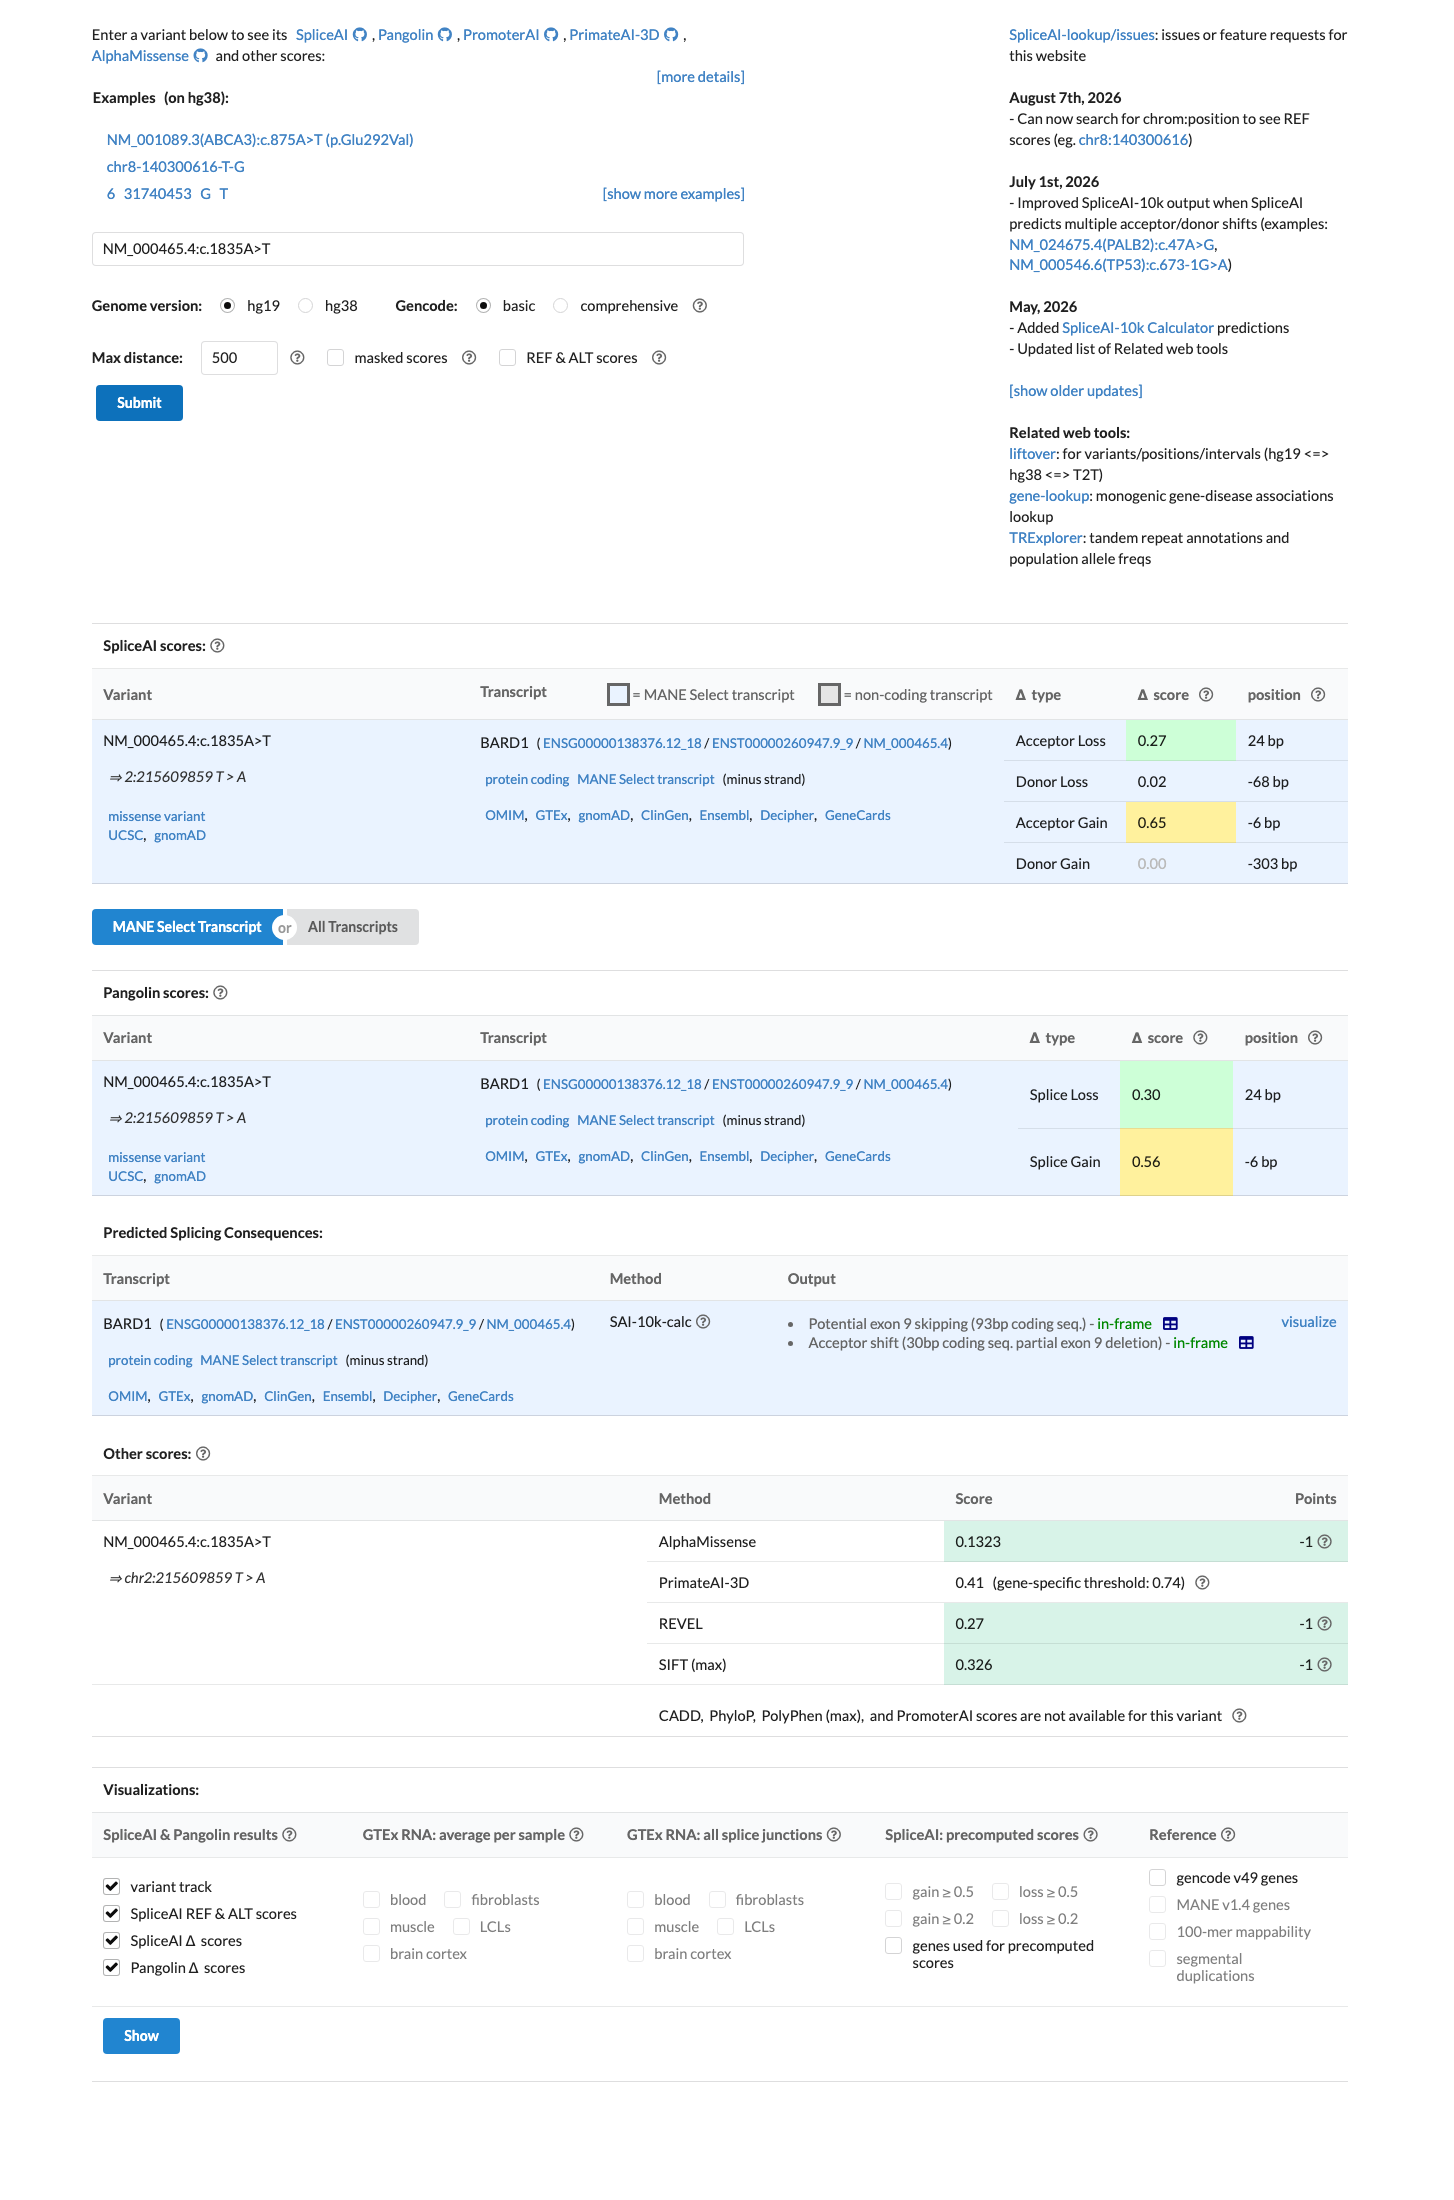Uncheck Pangolin Δ scores checkbox

112,1968
